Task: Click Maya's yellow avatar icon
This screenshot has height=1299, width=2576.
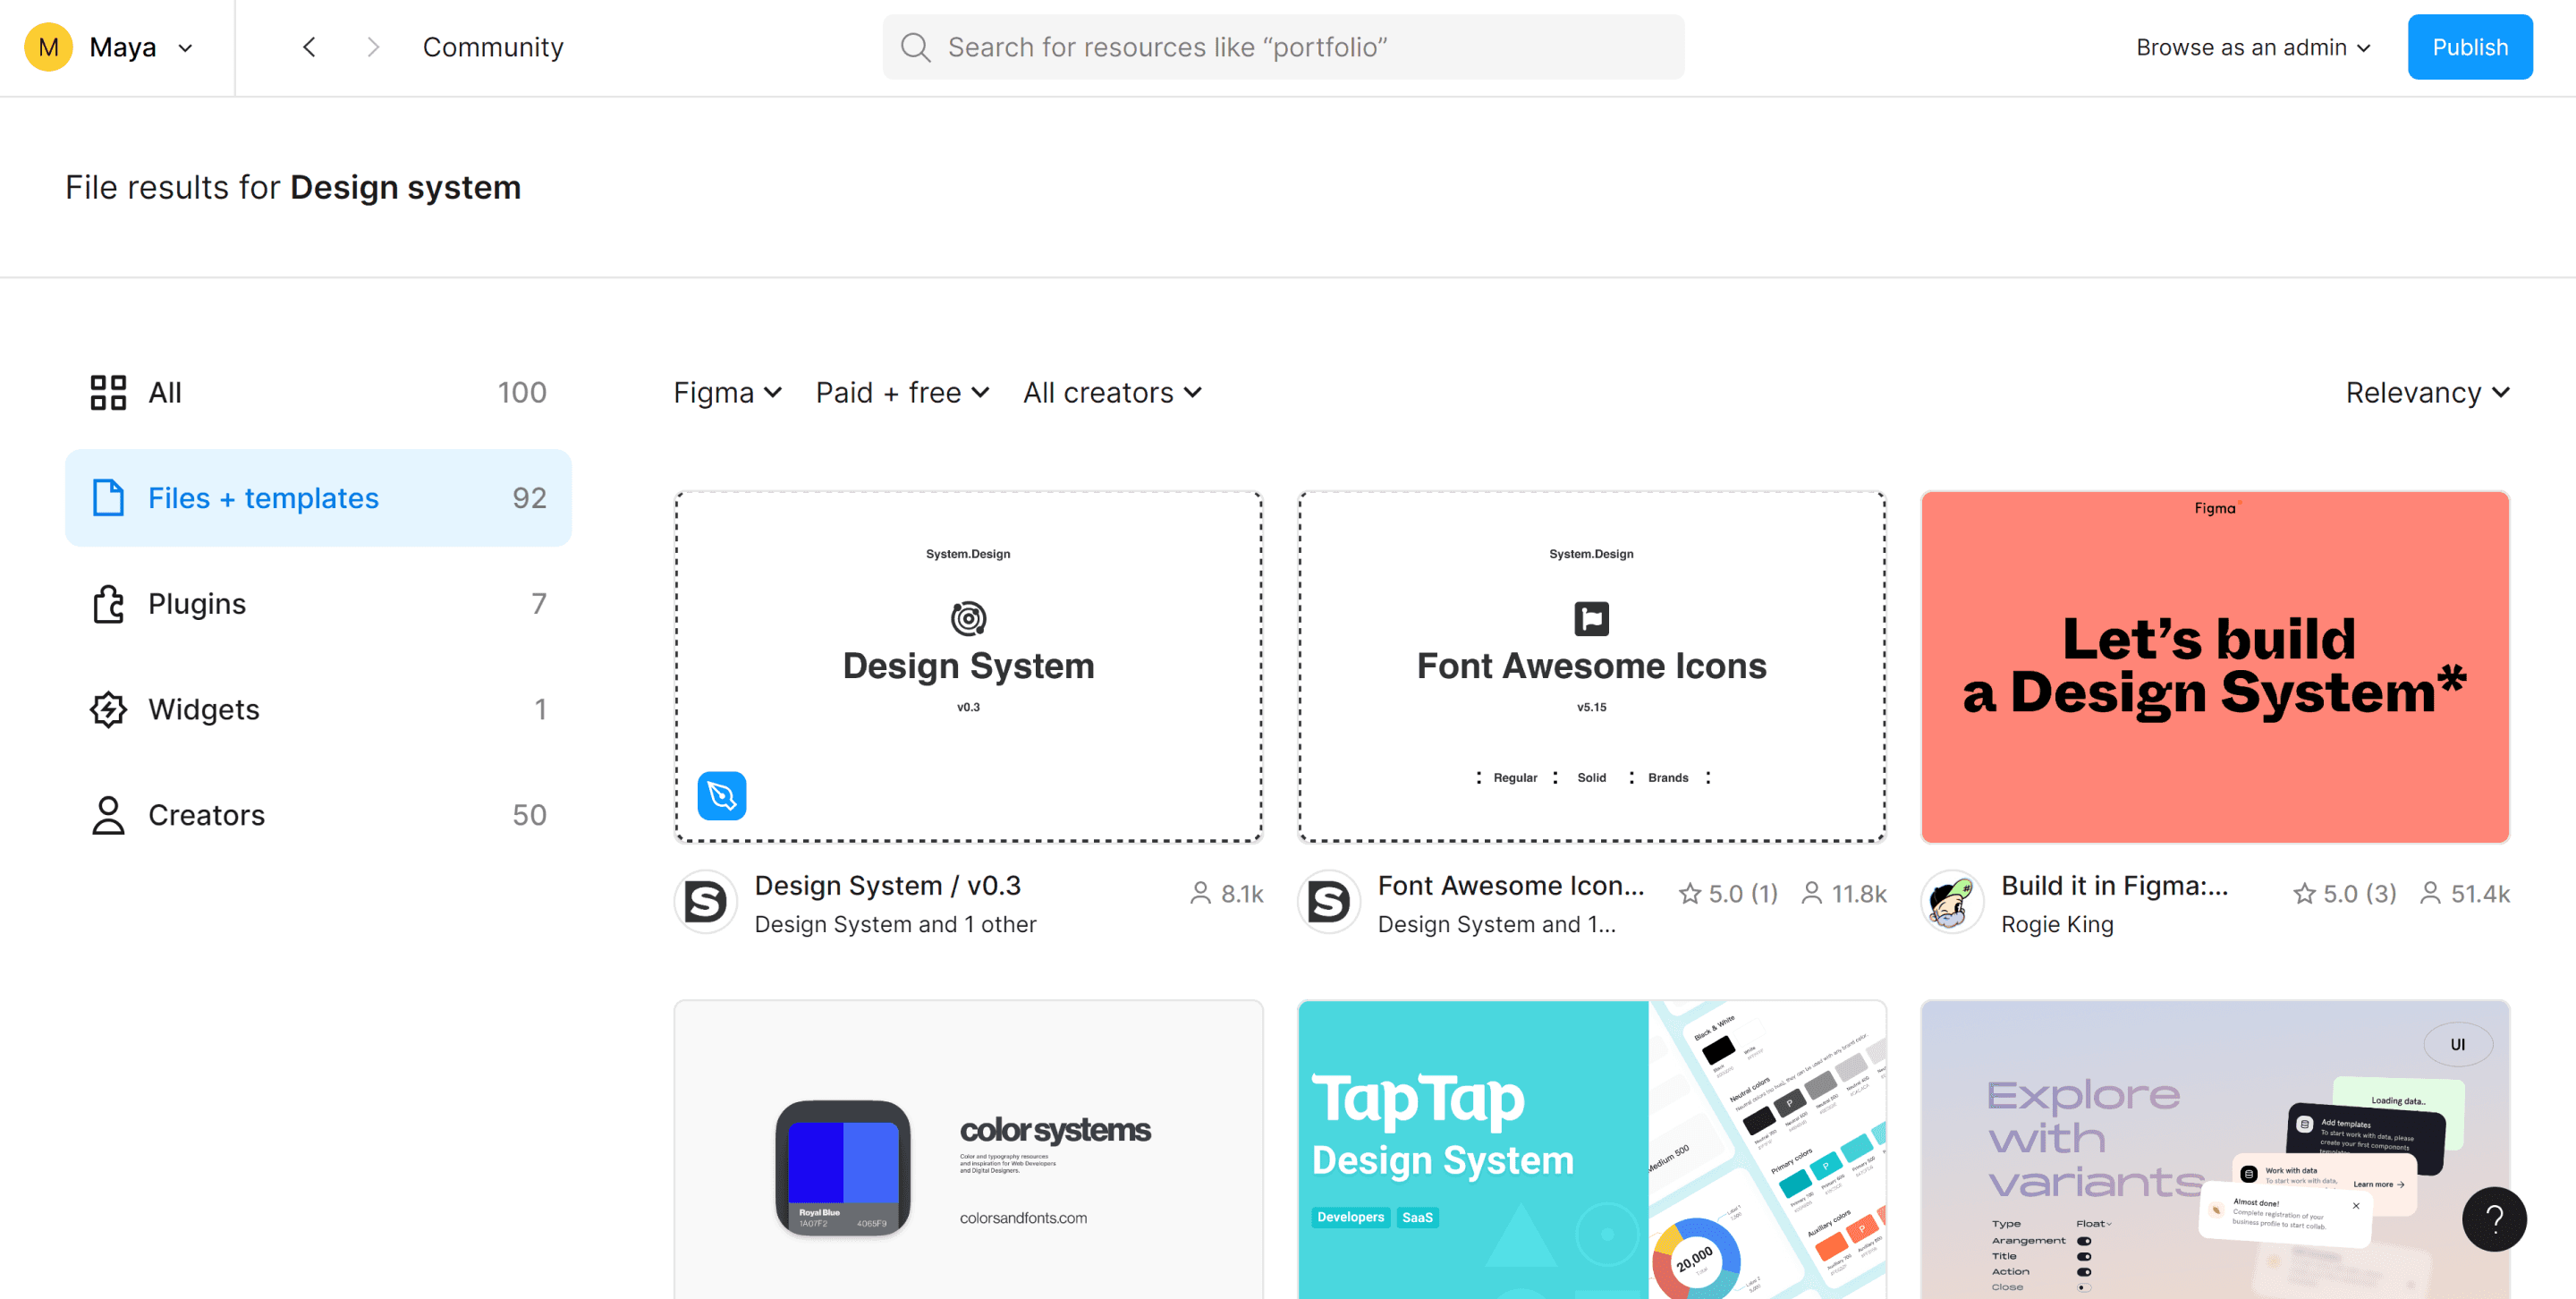Action: point(48,47)
